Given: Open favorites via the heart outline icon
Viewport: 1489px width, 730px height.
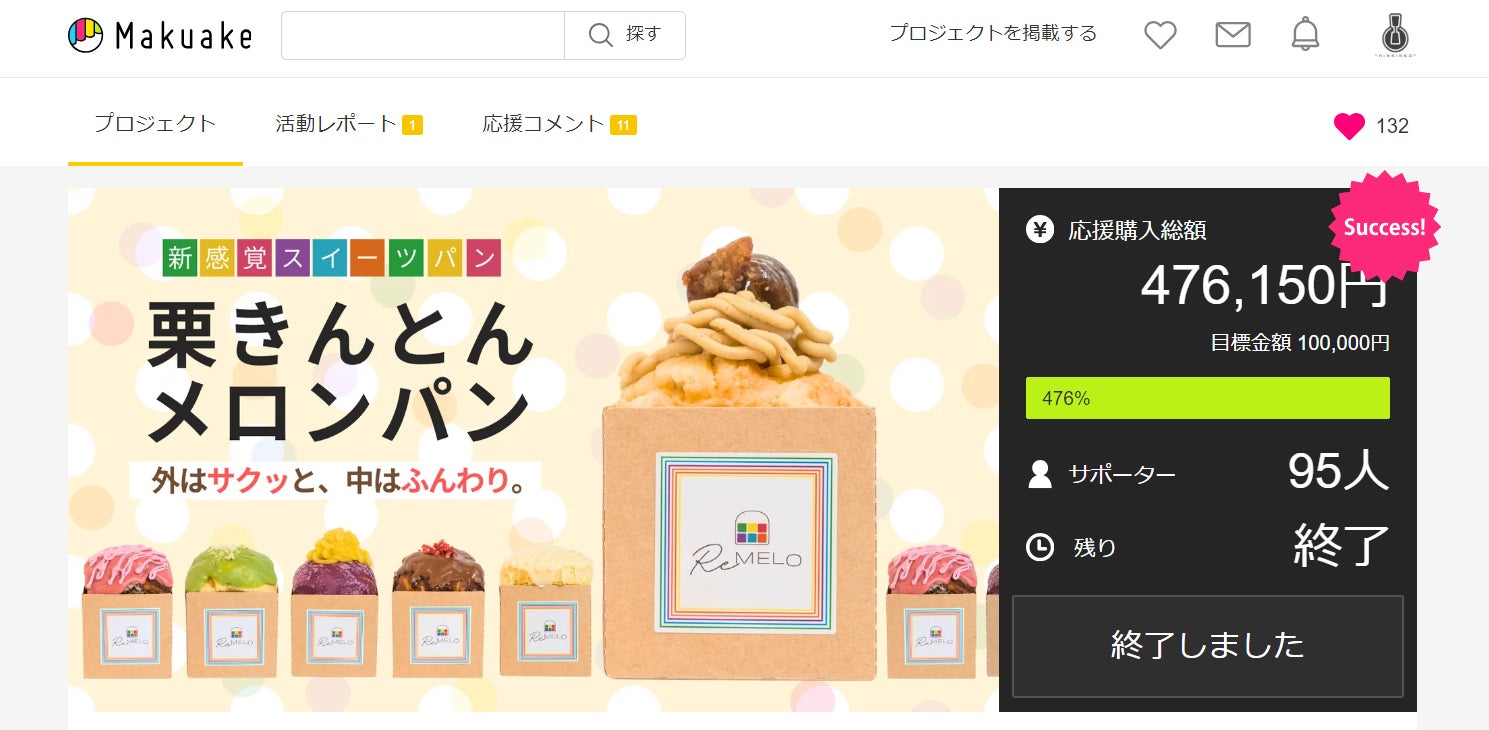Looking at the screenshot, I should point(1160,35).
